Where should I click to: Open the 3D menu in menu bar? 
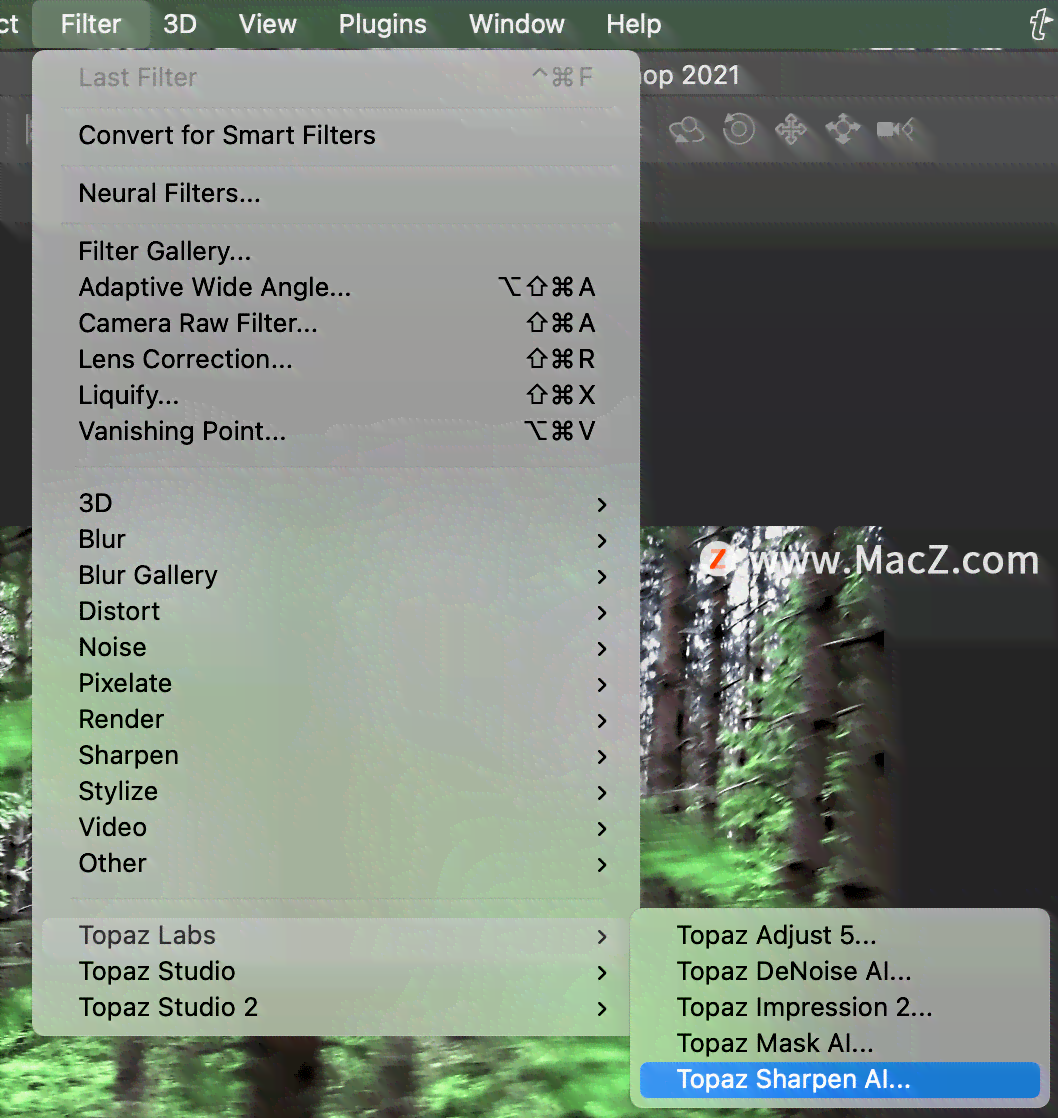click(180, 24)
